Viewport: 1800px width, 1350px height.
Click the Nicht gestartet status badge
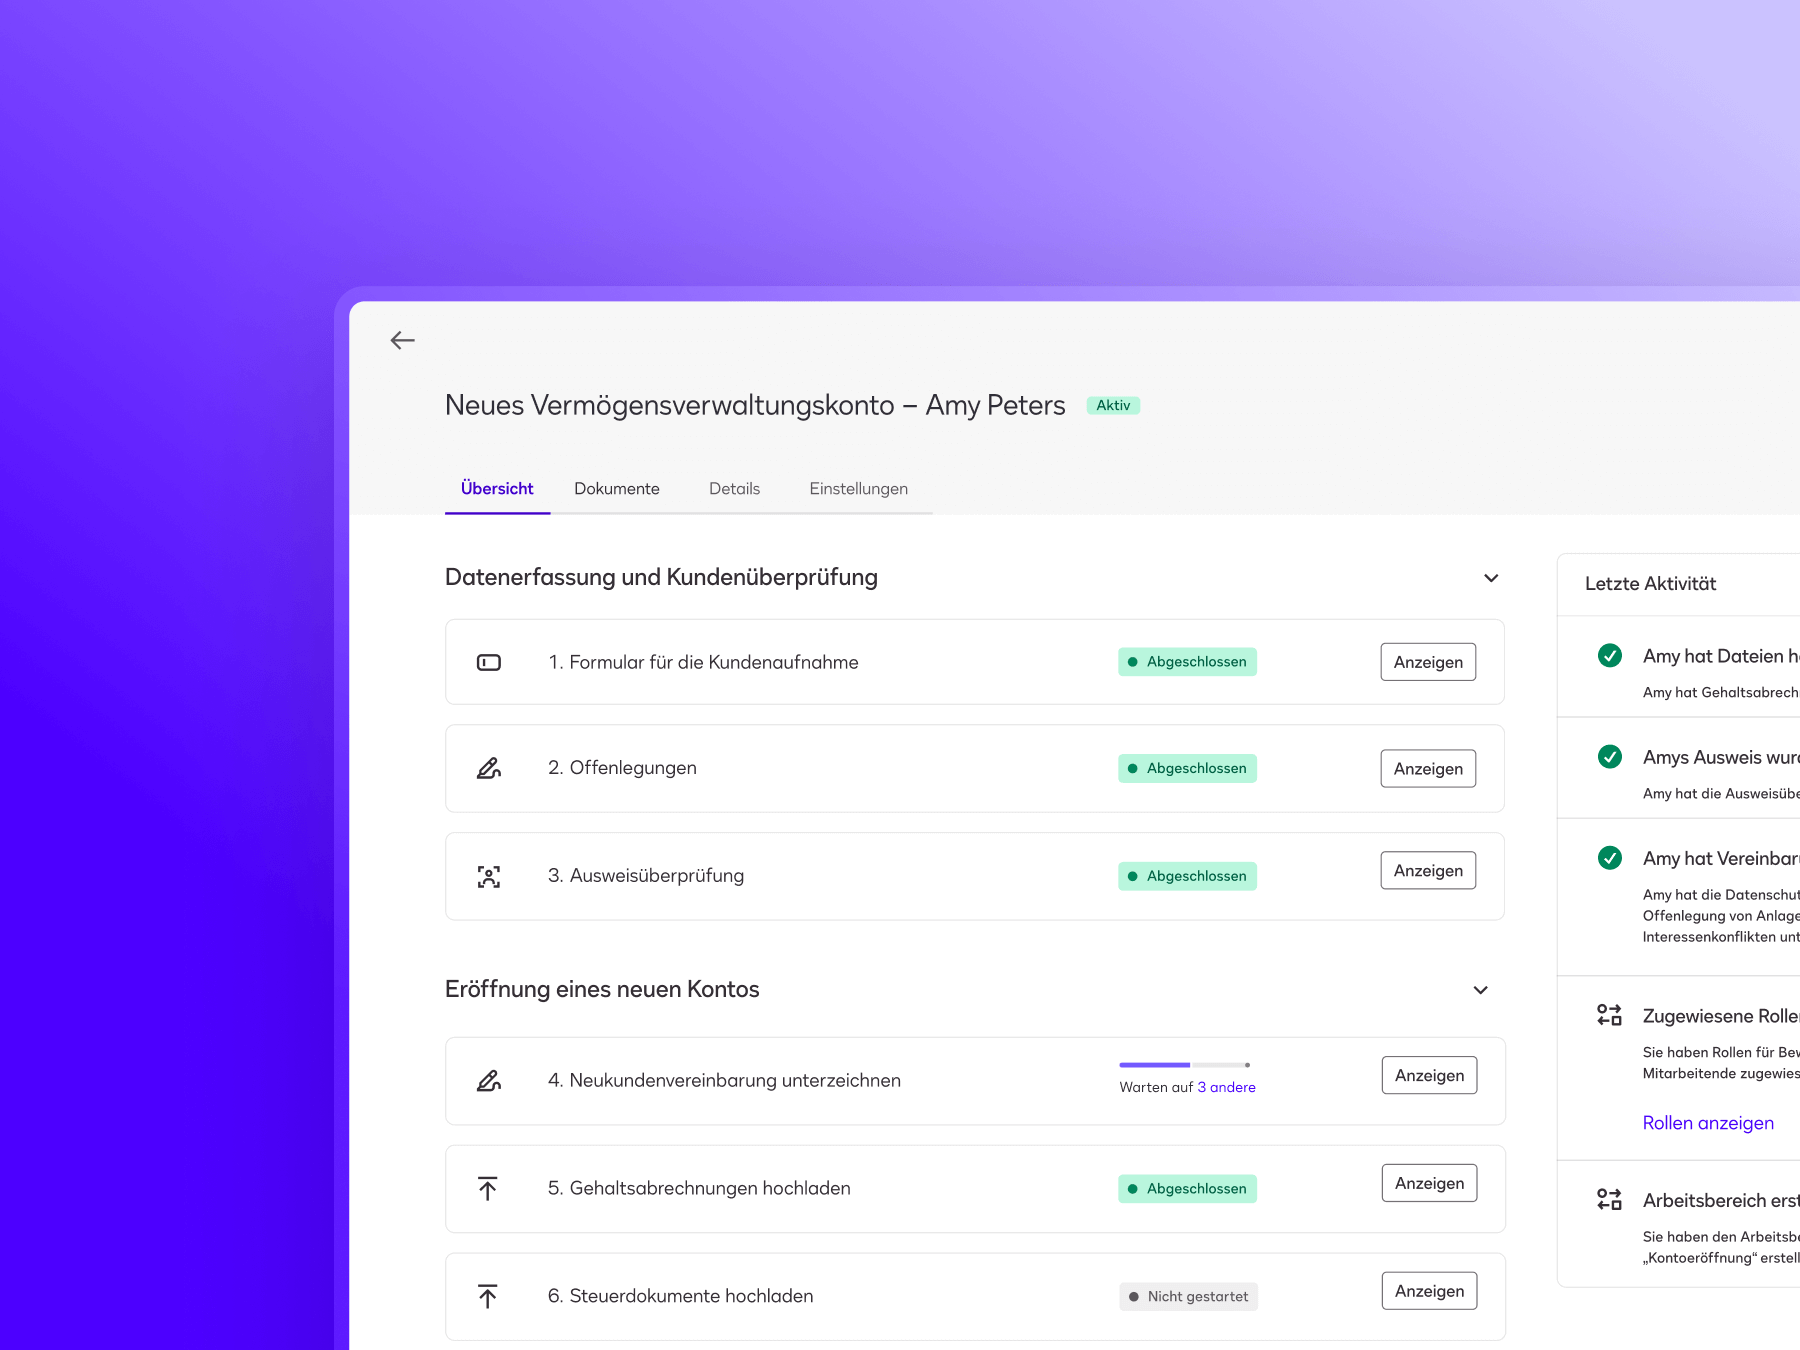tap(1188, 1296)
